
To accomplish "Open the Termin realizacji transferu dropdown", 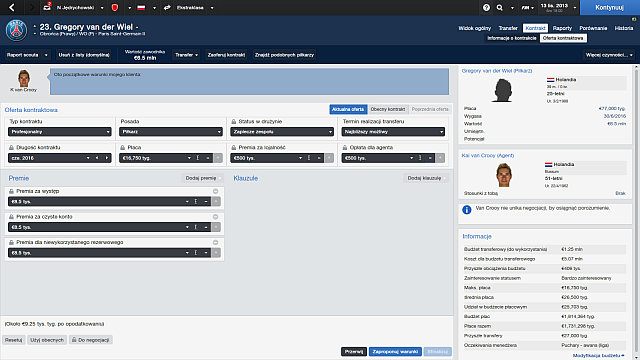I will [x=393, y=132].
